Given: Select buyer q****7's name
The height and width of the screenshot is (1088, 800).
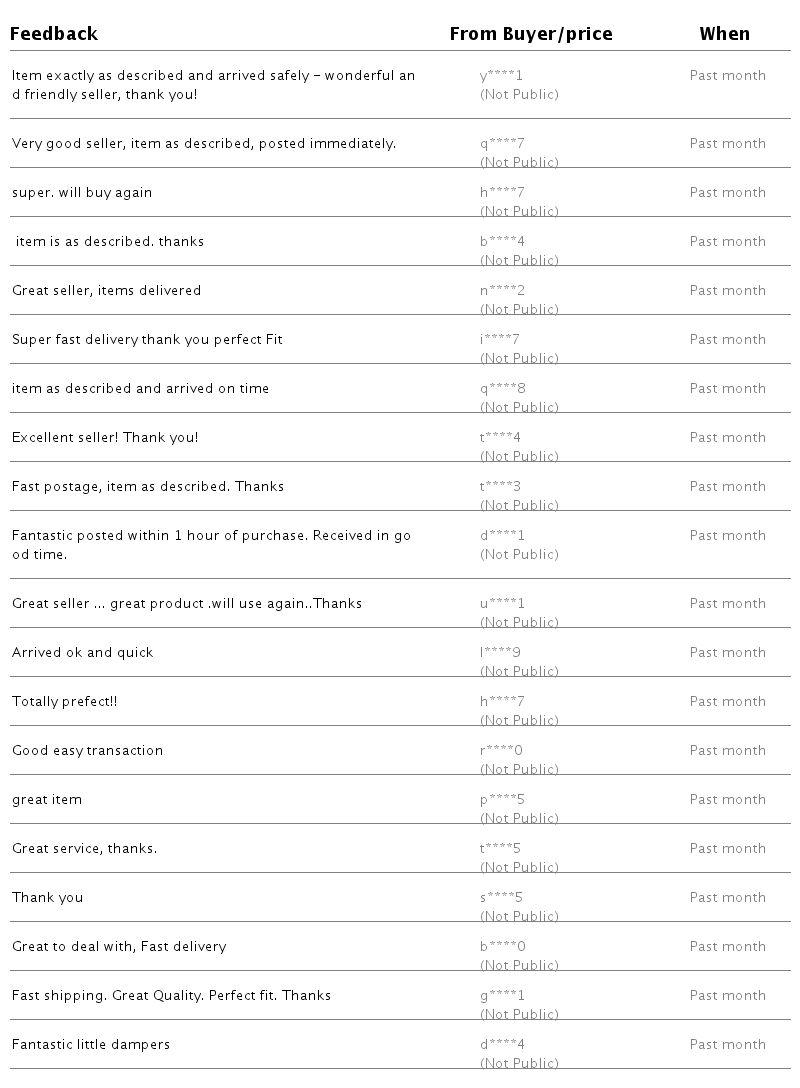Looking at the screenshot, I should coord(502,144).
